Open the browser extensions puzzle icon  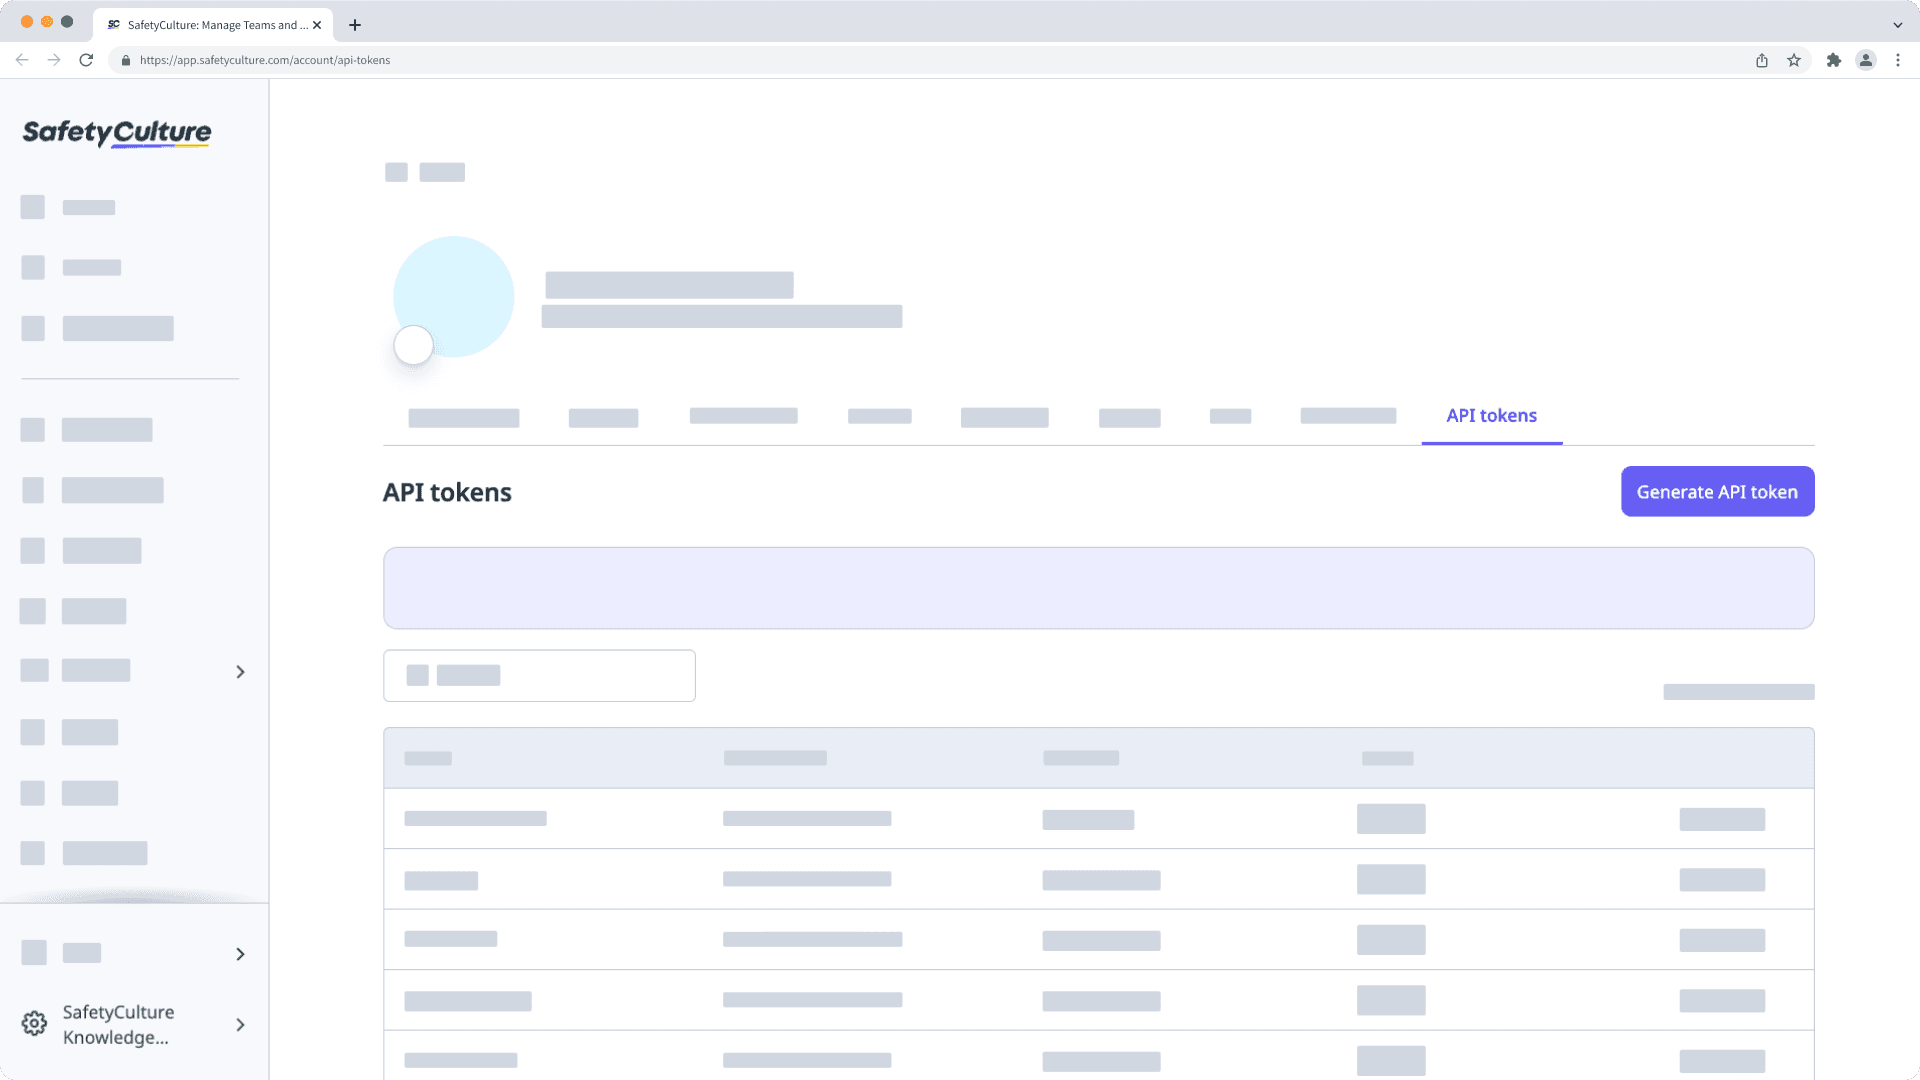(1835, 60)
